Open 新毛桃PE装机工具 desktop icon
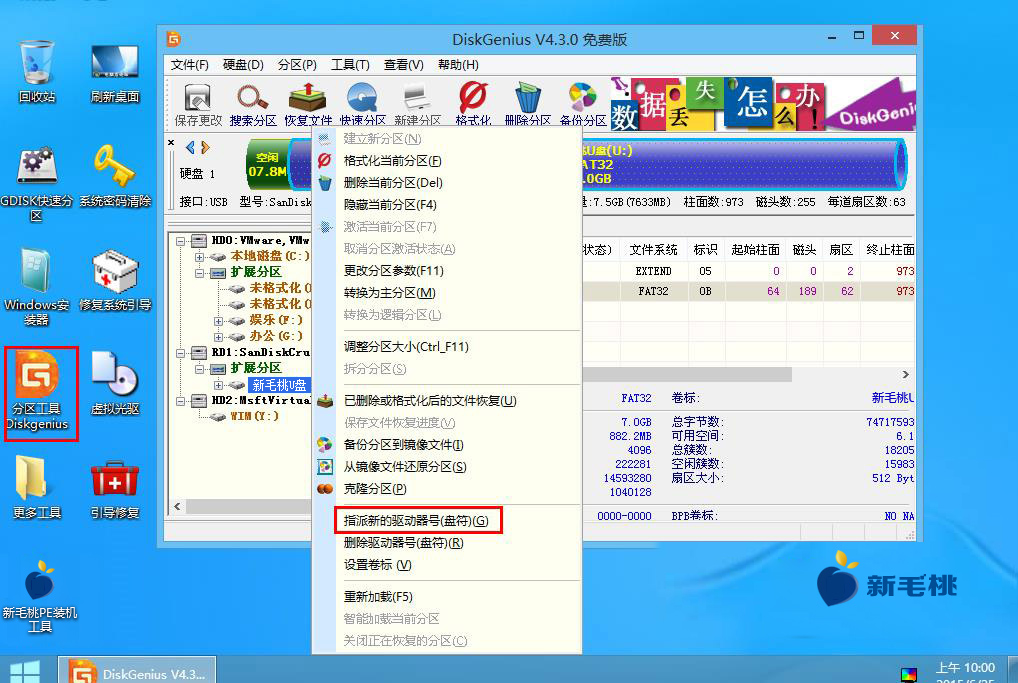Image resolution: width=1018 pixels, height=683 pixels. (40, 596)
